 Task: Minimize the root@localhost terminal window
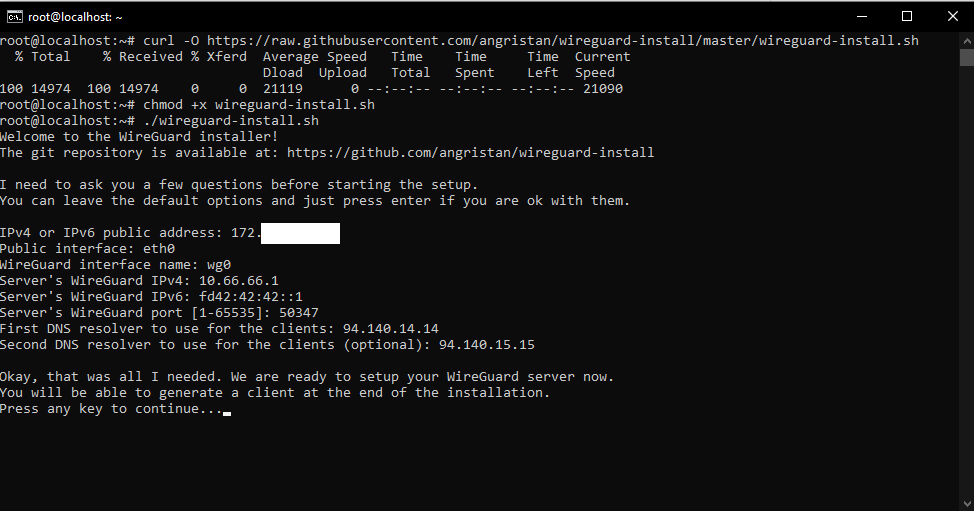tap(861, 16)
